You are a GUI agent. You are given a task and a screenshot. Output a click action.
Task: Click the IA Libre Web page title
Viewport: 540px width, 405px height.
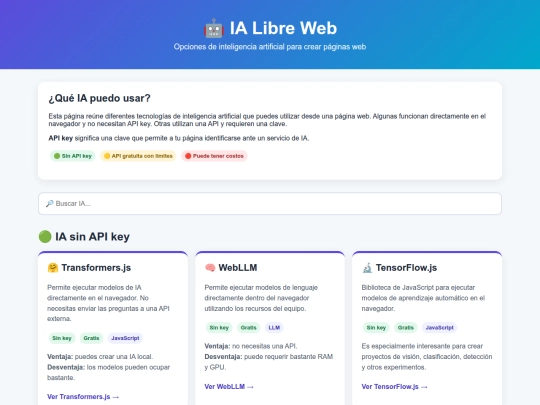tap(283, 28)
